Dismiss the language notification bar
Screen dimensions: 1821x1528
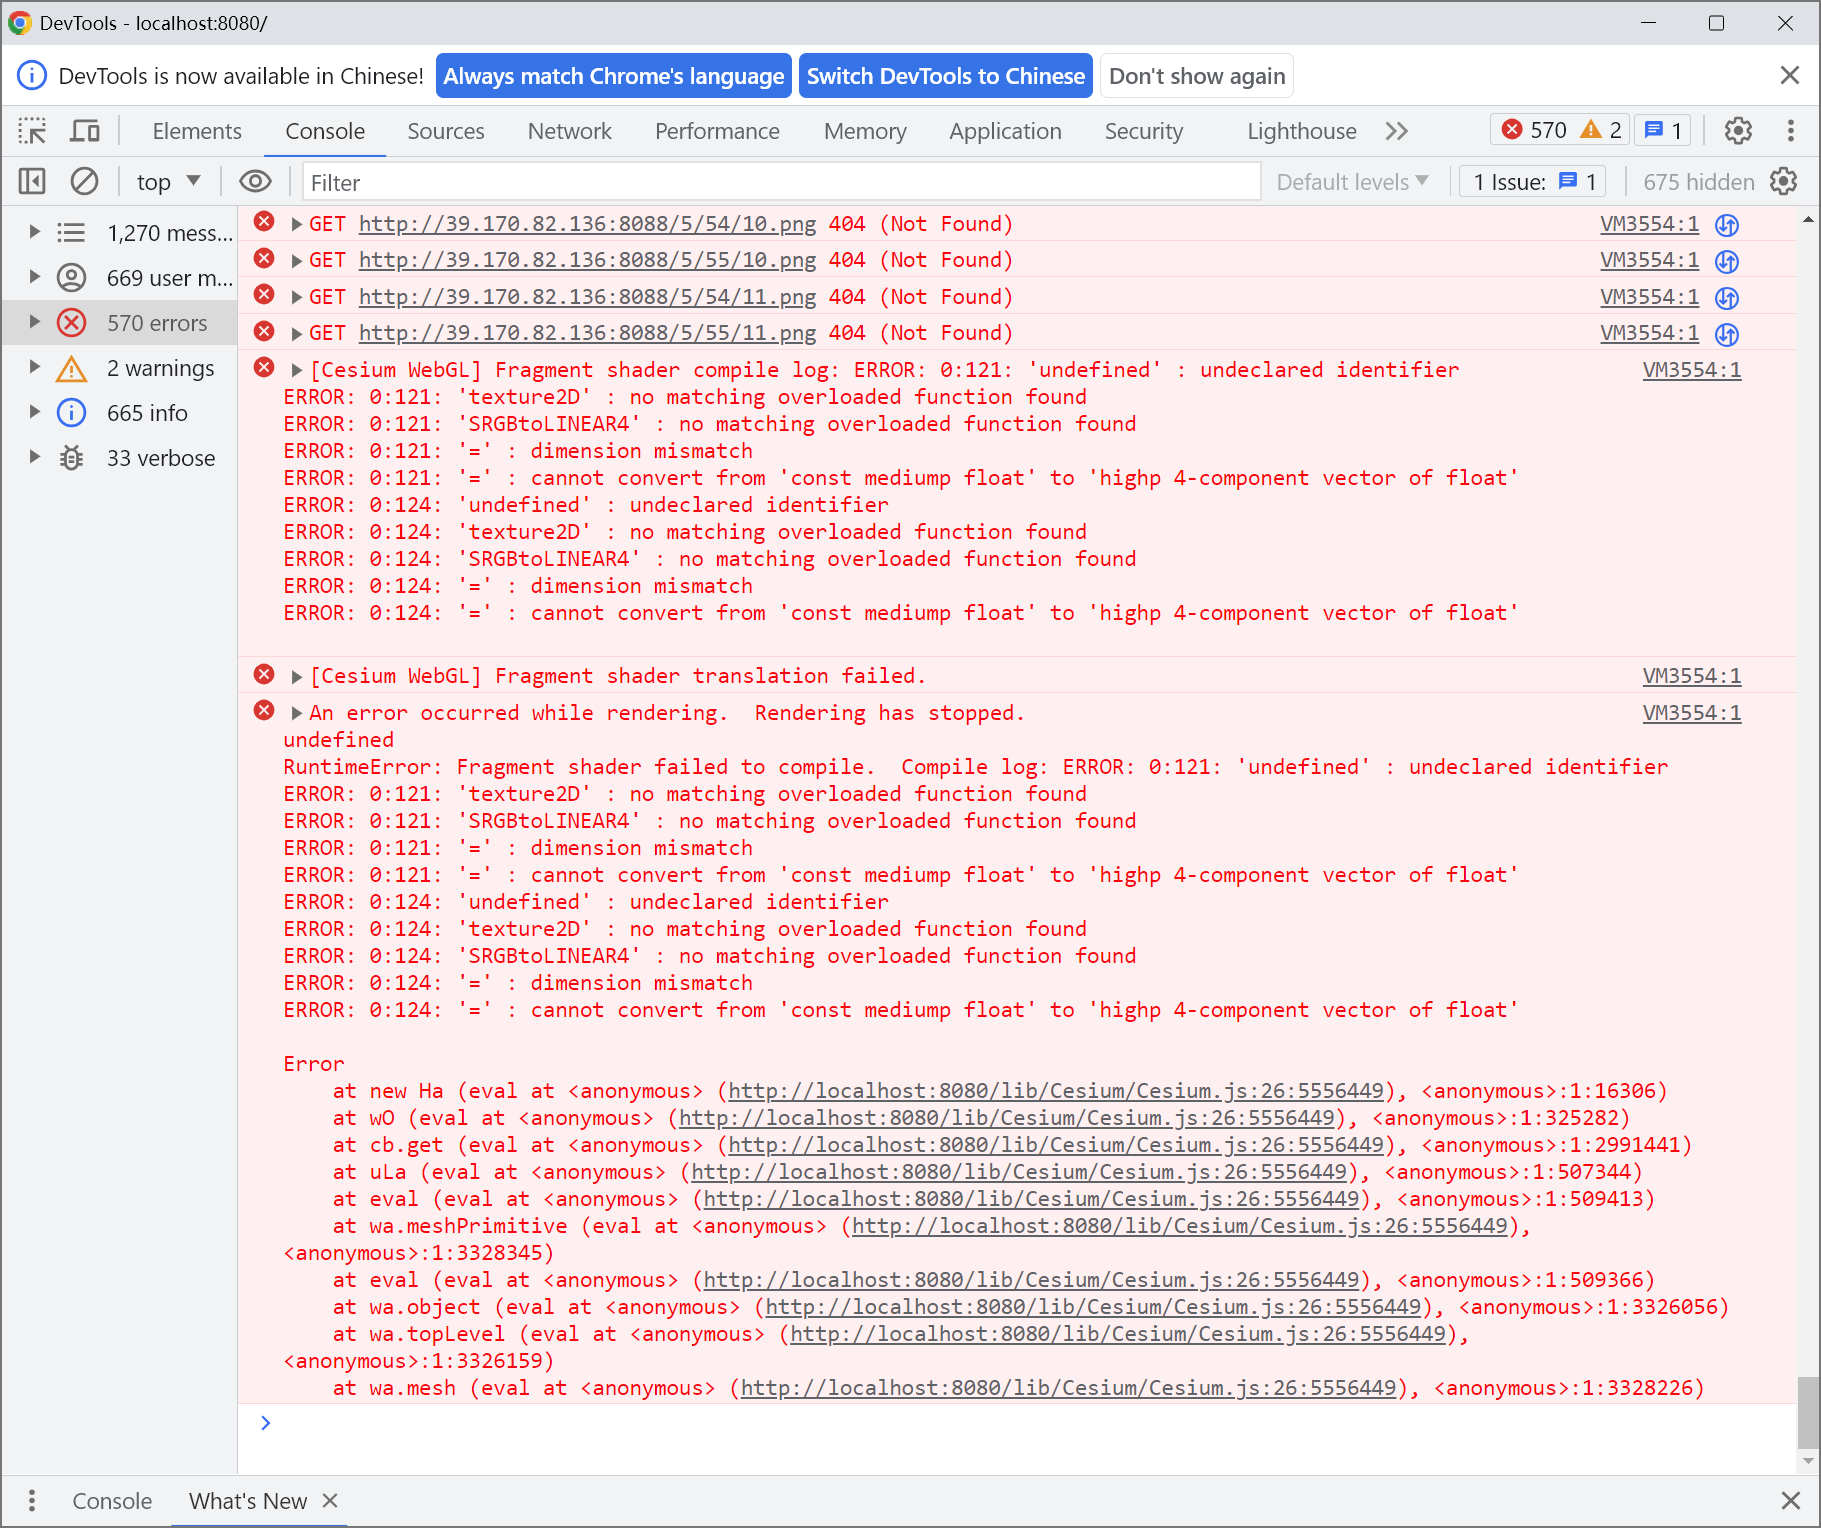1790,75
